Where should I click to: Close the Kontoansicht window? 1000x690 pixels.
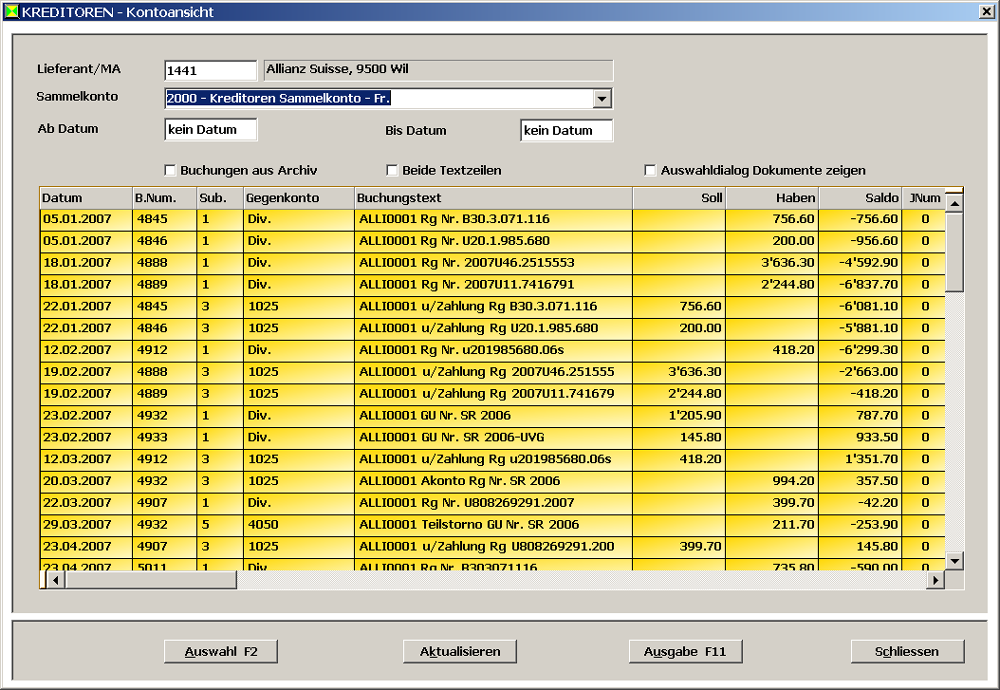[986, 12]
